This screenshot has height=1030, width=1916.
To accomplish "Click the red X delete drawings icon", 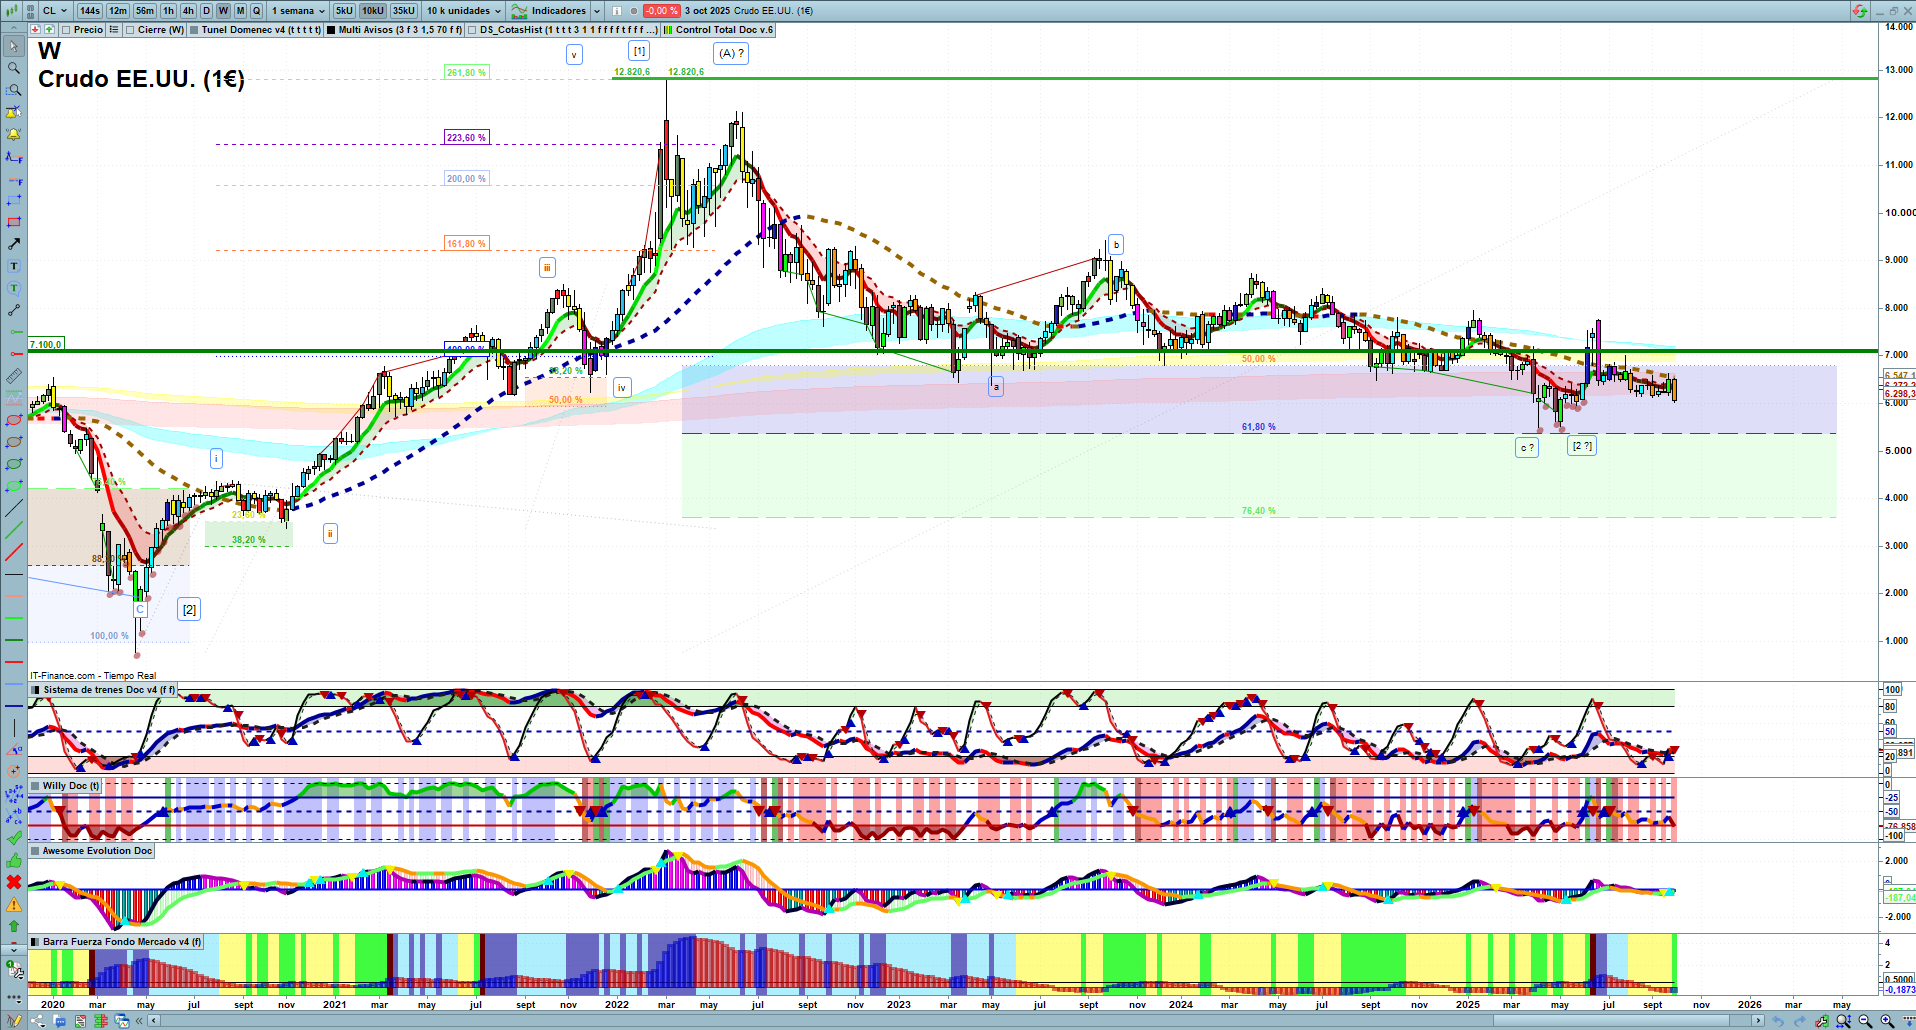I will 14,882.
